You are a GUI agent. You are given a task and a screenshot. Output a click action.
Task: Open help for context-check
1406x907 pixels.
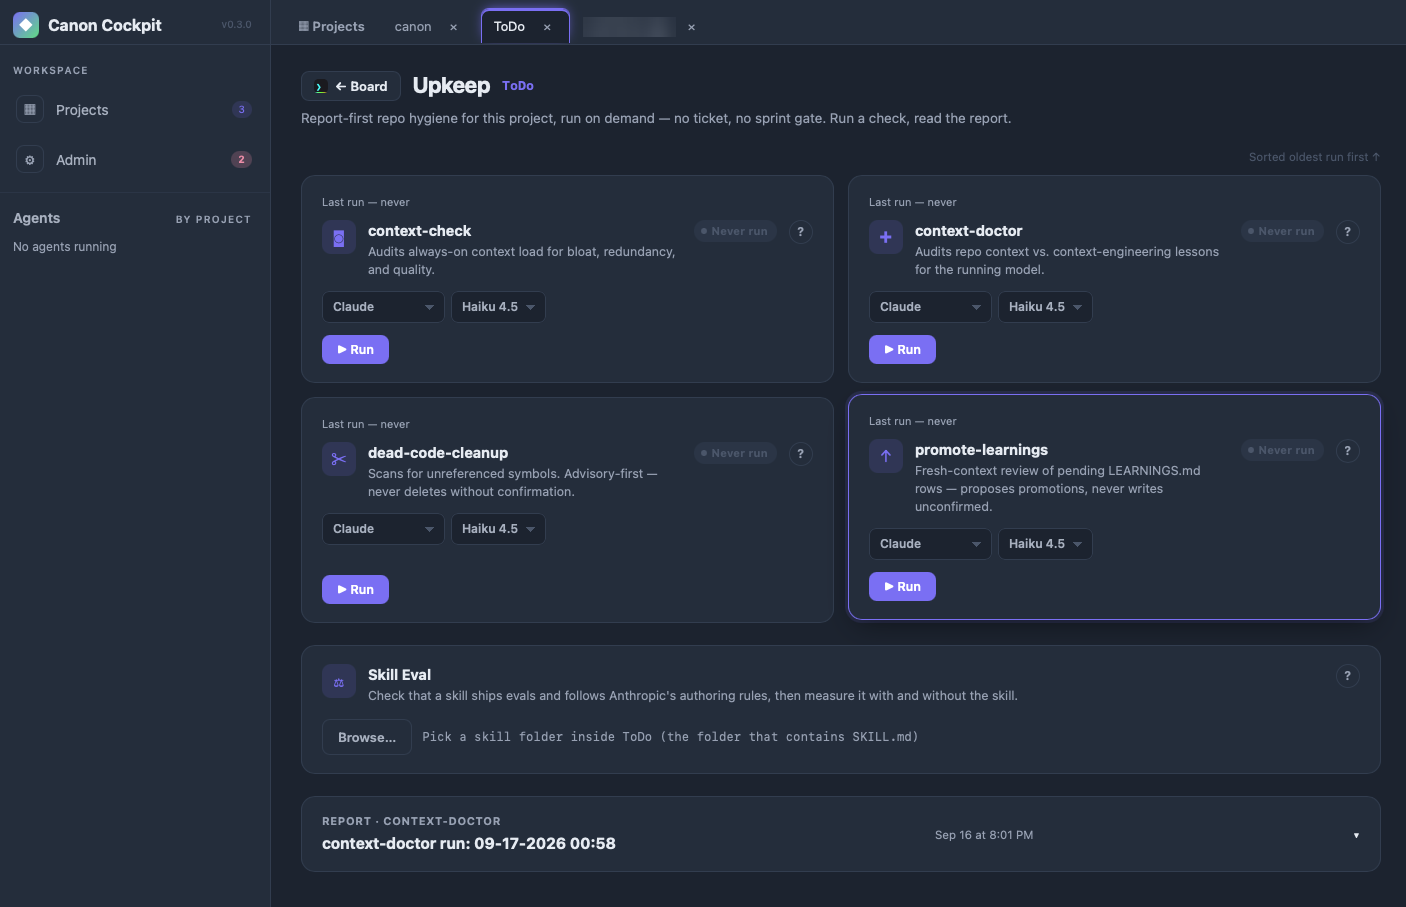point(800,232)
